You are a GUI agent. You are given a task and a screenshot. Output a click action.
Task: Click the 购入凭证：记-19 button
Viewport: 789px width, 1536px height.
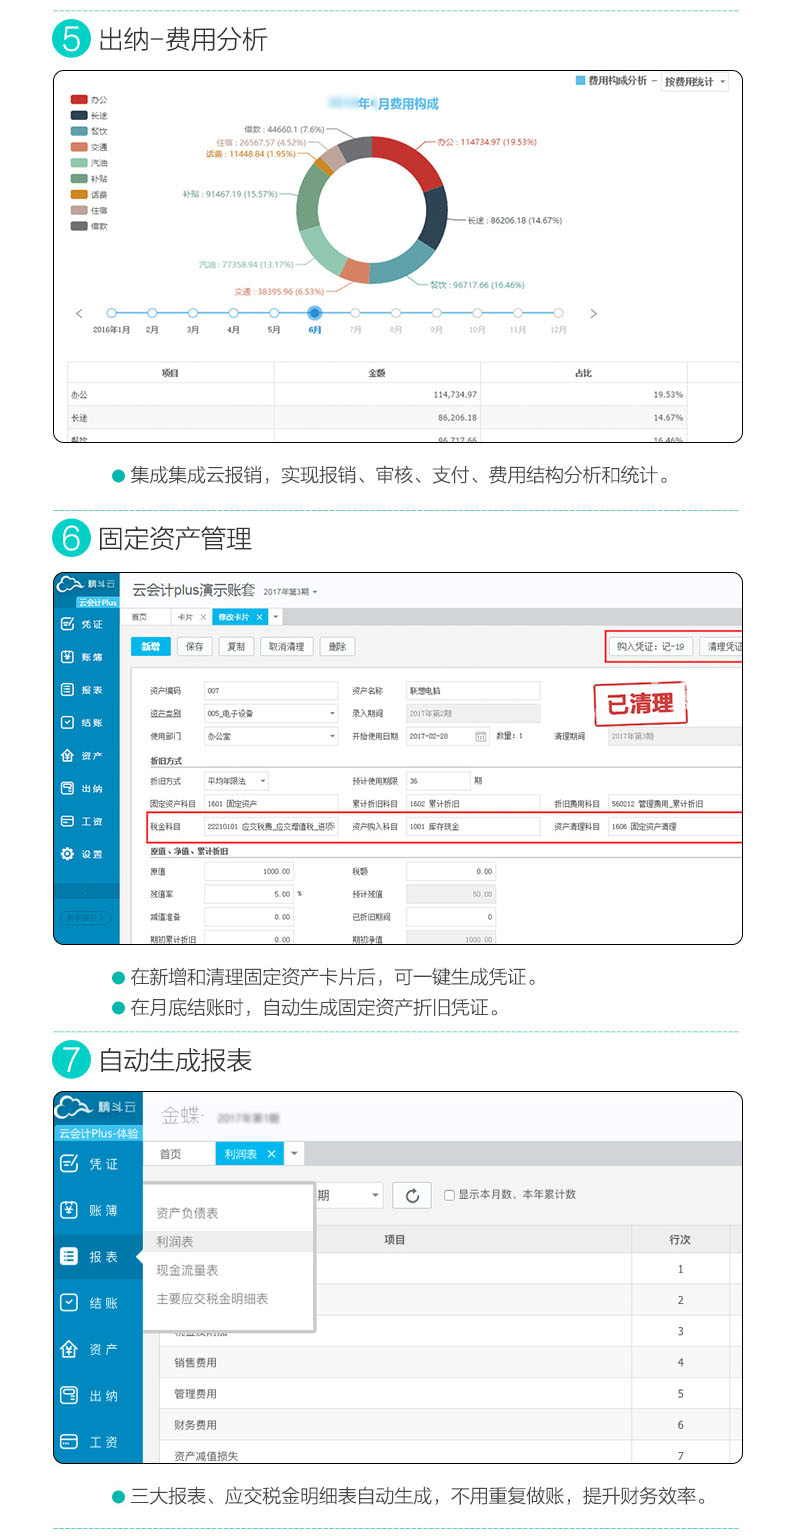pyautogui.click(x=650, y=647)
